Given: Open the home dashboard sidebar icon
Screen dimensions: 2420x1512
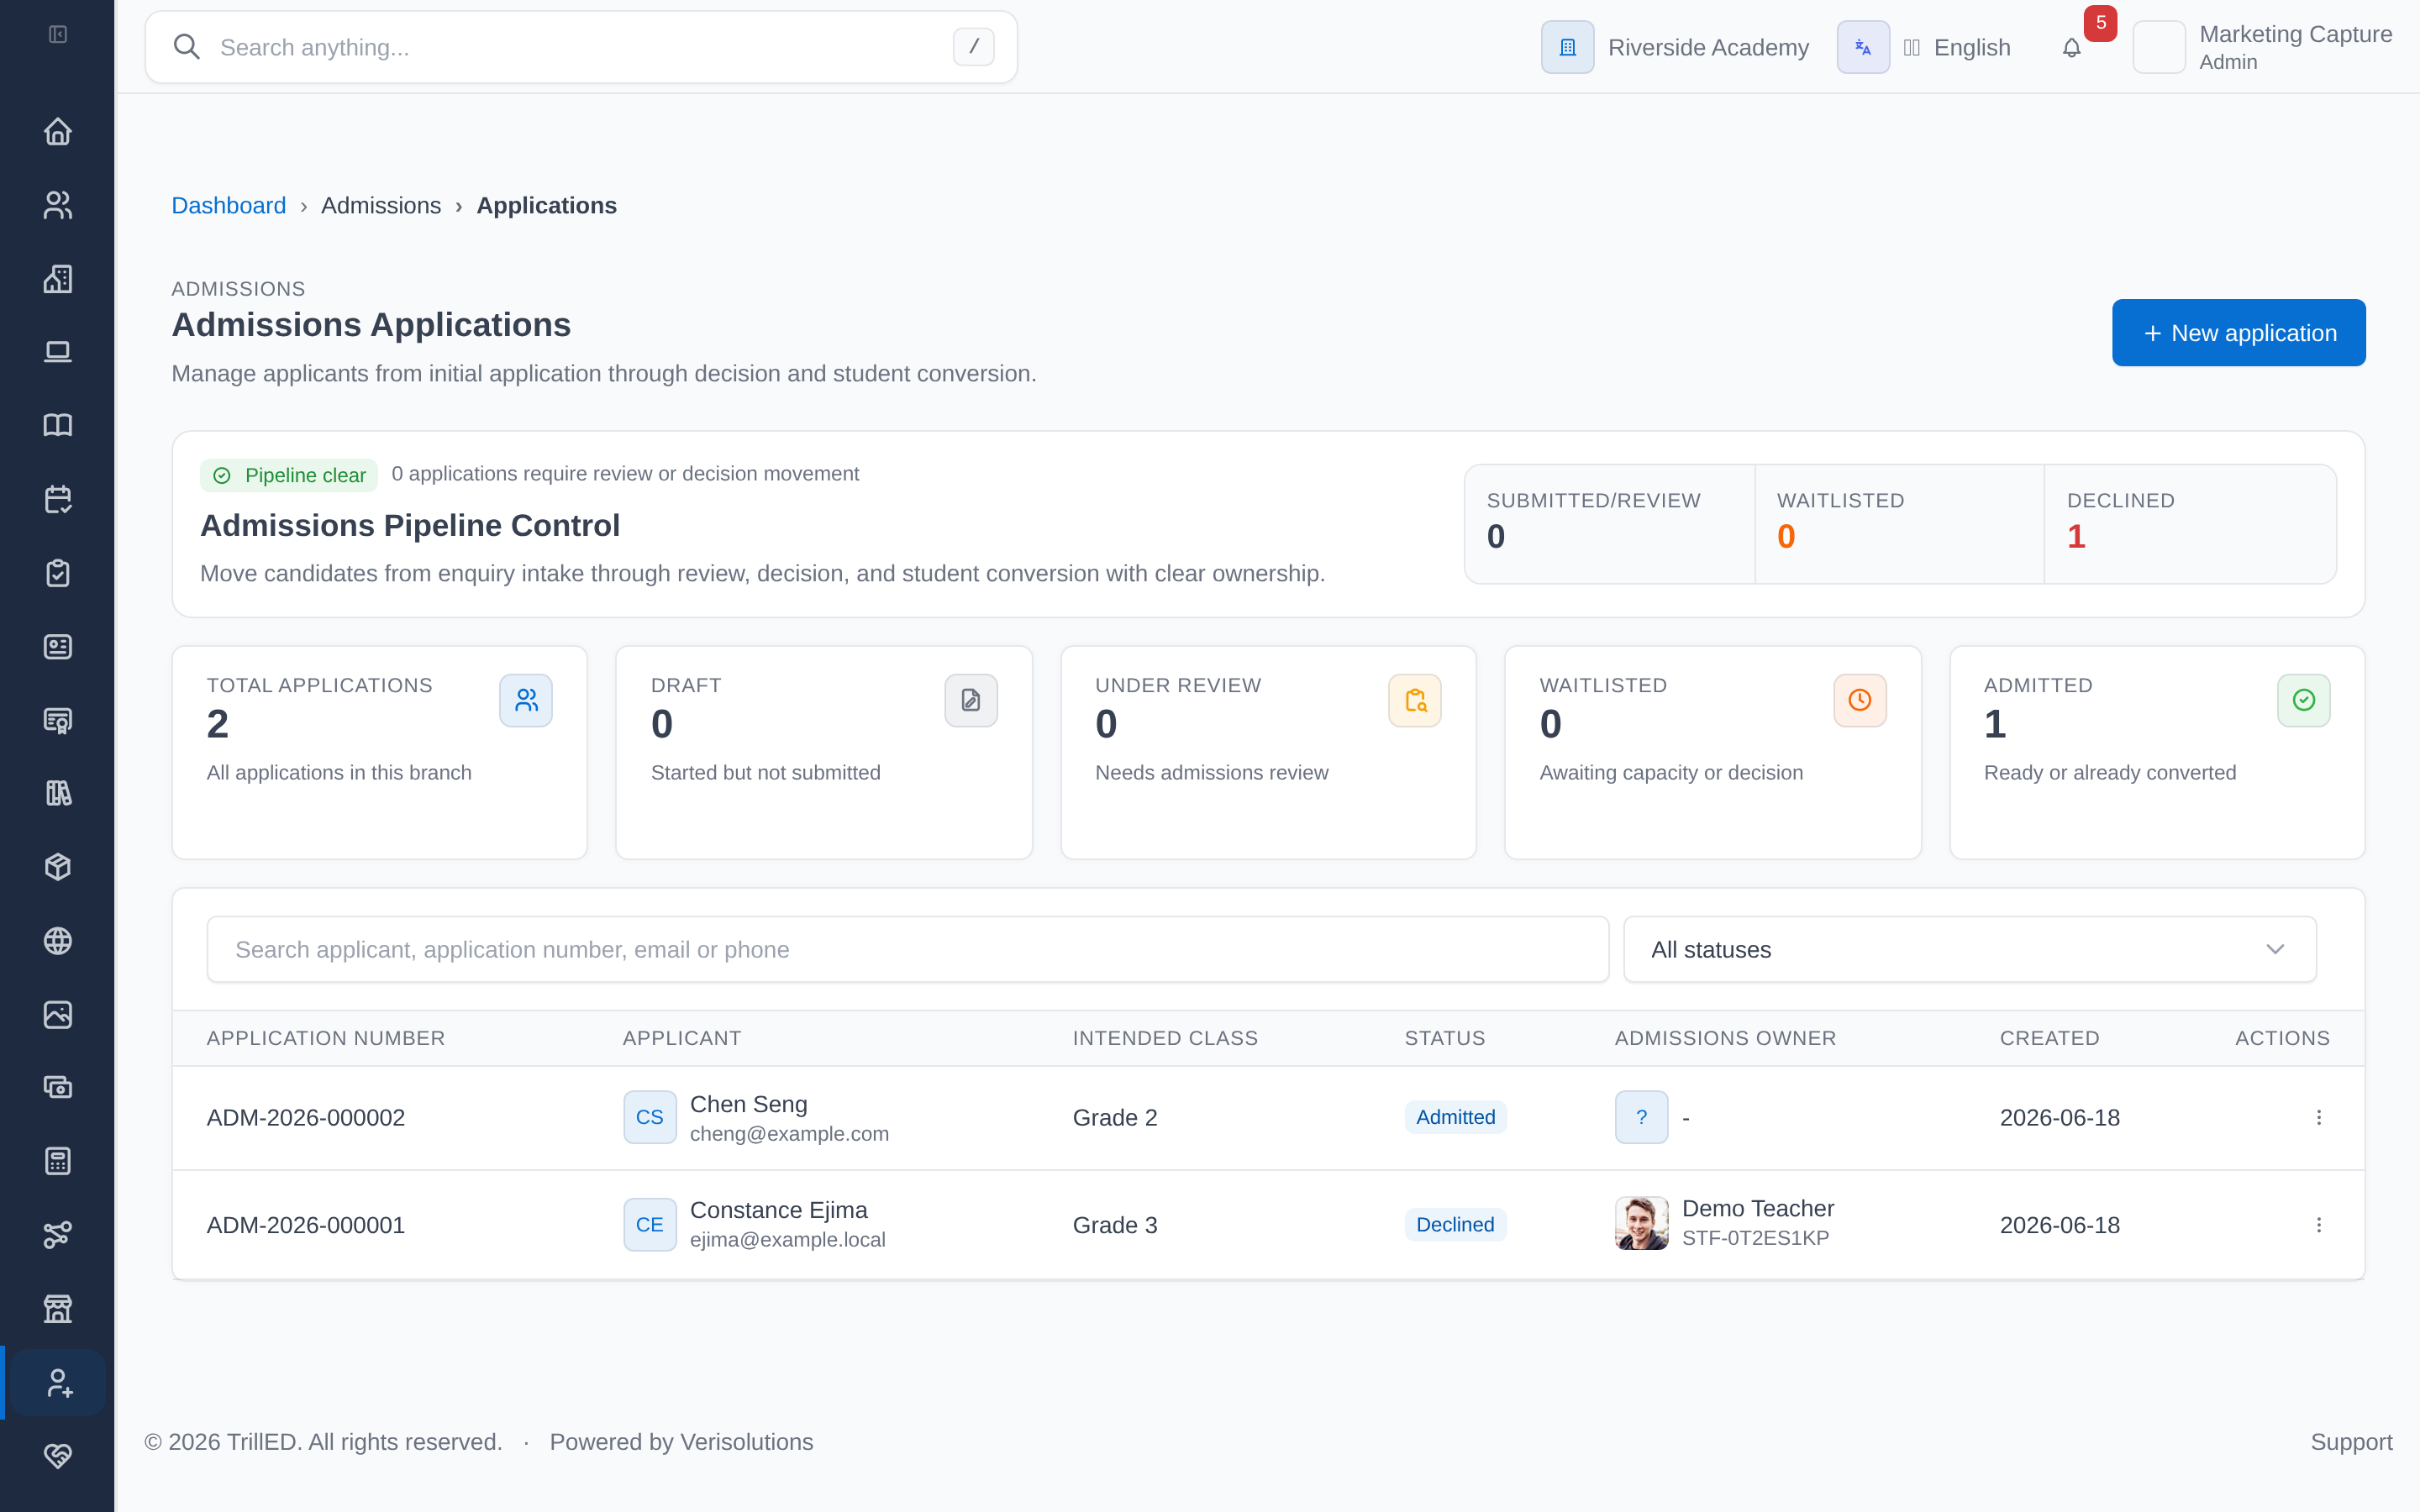Looking at the screenshot, I should coord(58,131).
